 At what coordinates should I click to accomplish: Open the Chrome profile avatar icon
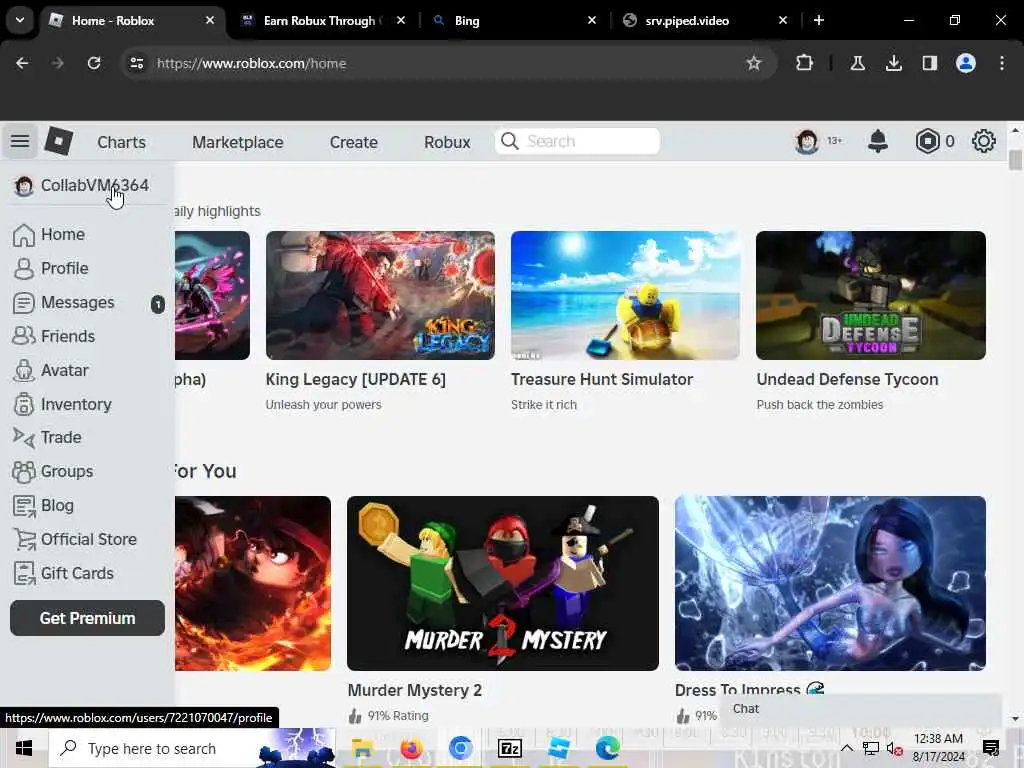[x=966, y=63]
